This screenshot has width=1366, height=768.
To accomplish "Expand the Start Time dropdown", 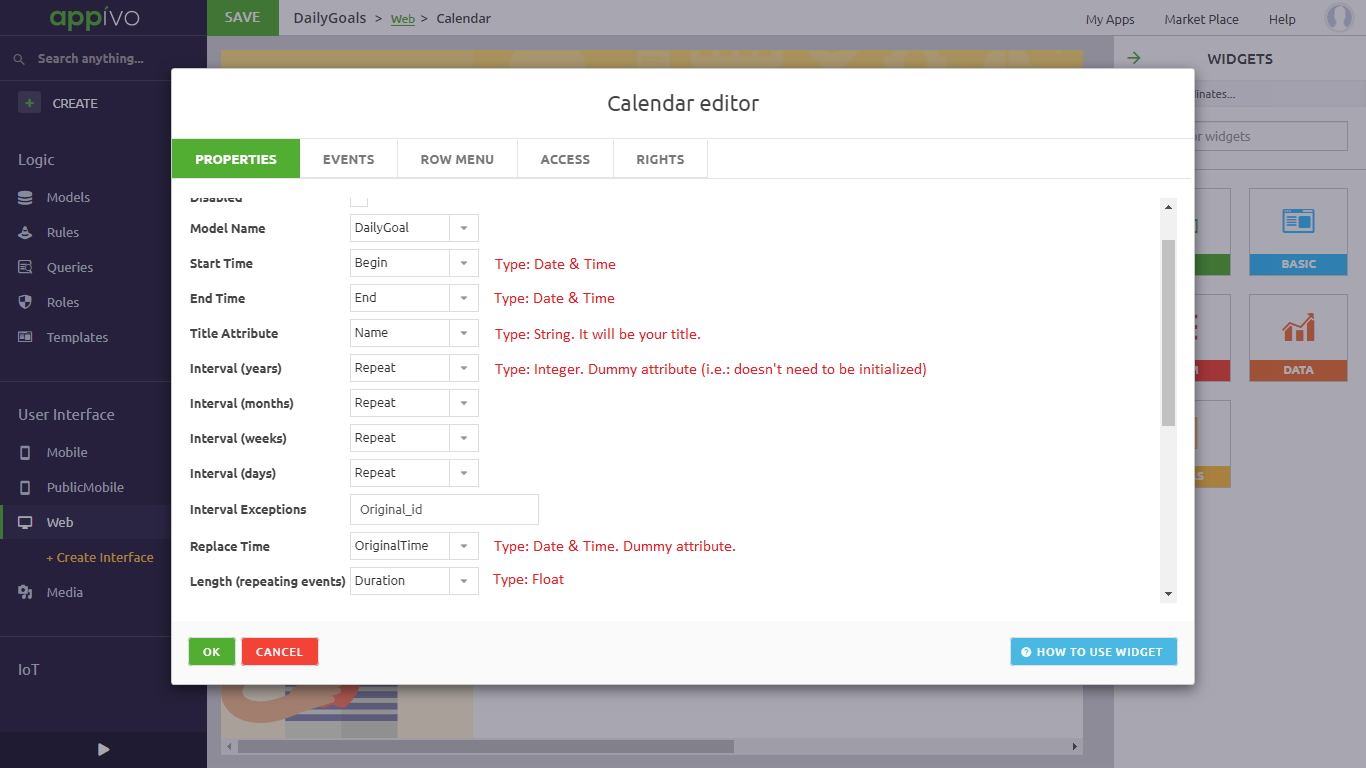I will pyautogui.click(x=463, y=262).
